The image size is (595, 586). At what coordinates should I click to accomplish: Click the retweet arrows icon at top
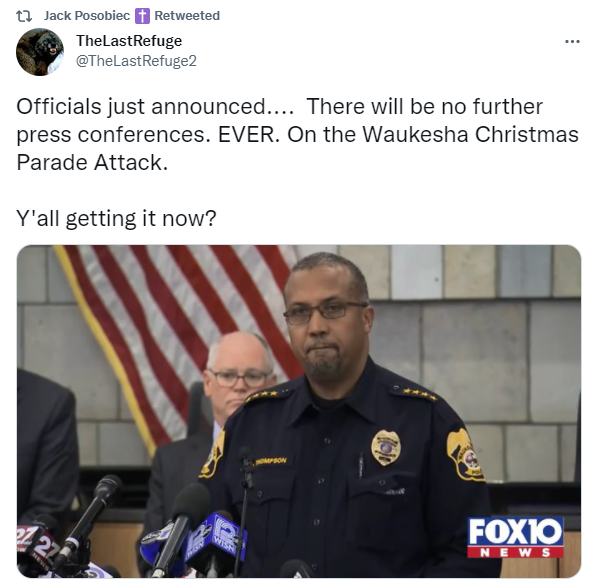click(24, 16)
